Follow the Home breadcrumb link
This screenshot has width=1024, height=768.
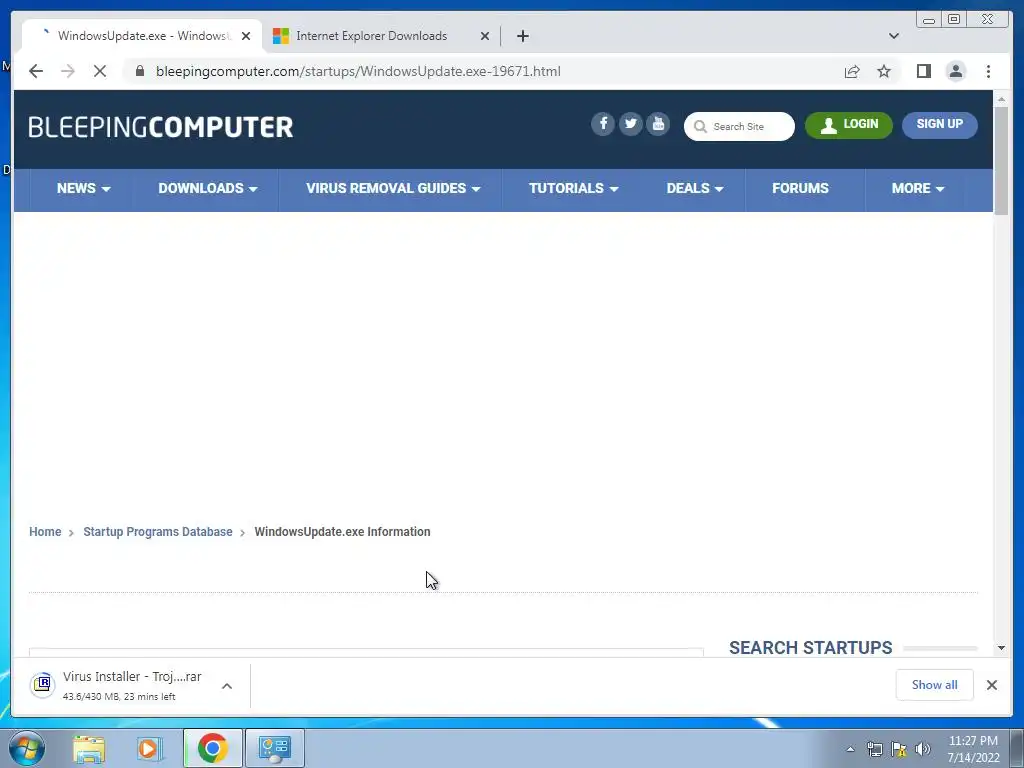coord(45,532)
